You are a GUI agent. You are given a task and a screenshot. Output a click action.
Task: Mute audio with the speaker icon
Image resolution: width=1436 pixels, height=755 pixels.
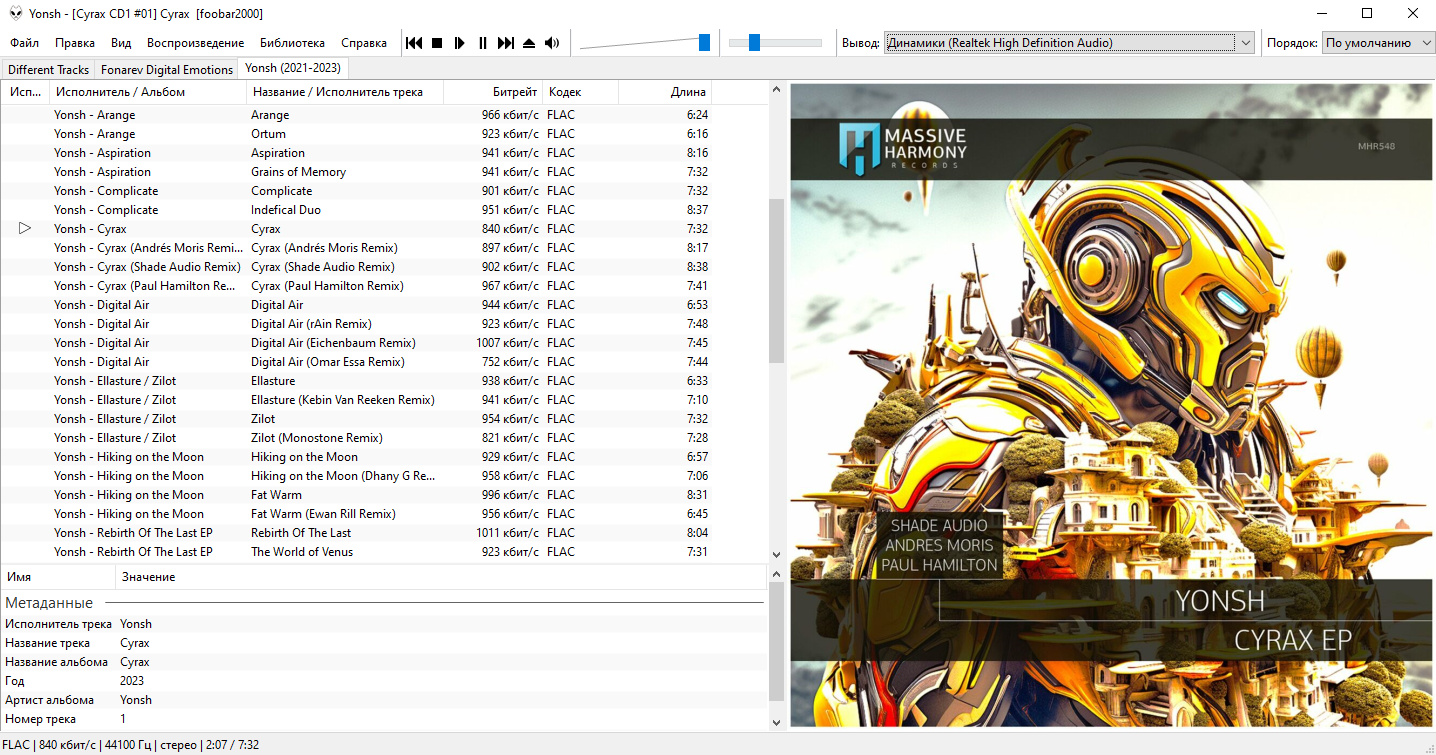[x=552, y=43]
